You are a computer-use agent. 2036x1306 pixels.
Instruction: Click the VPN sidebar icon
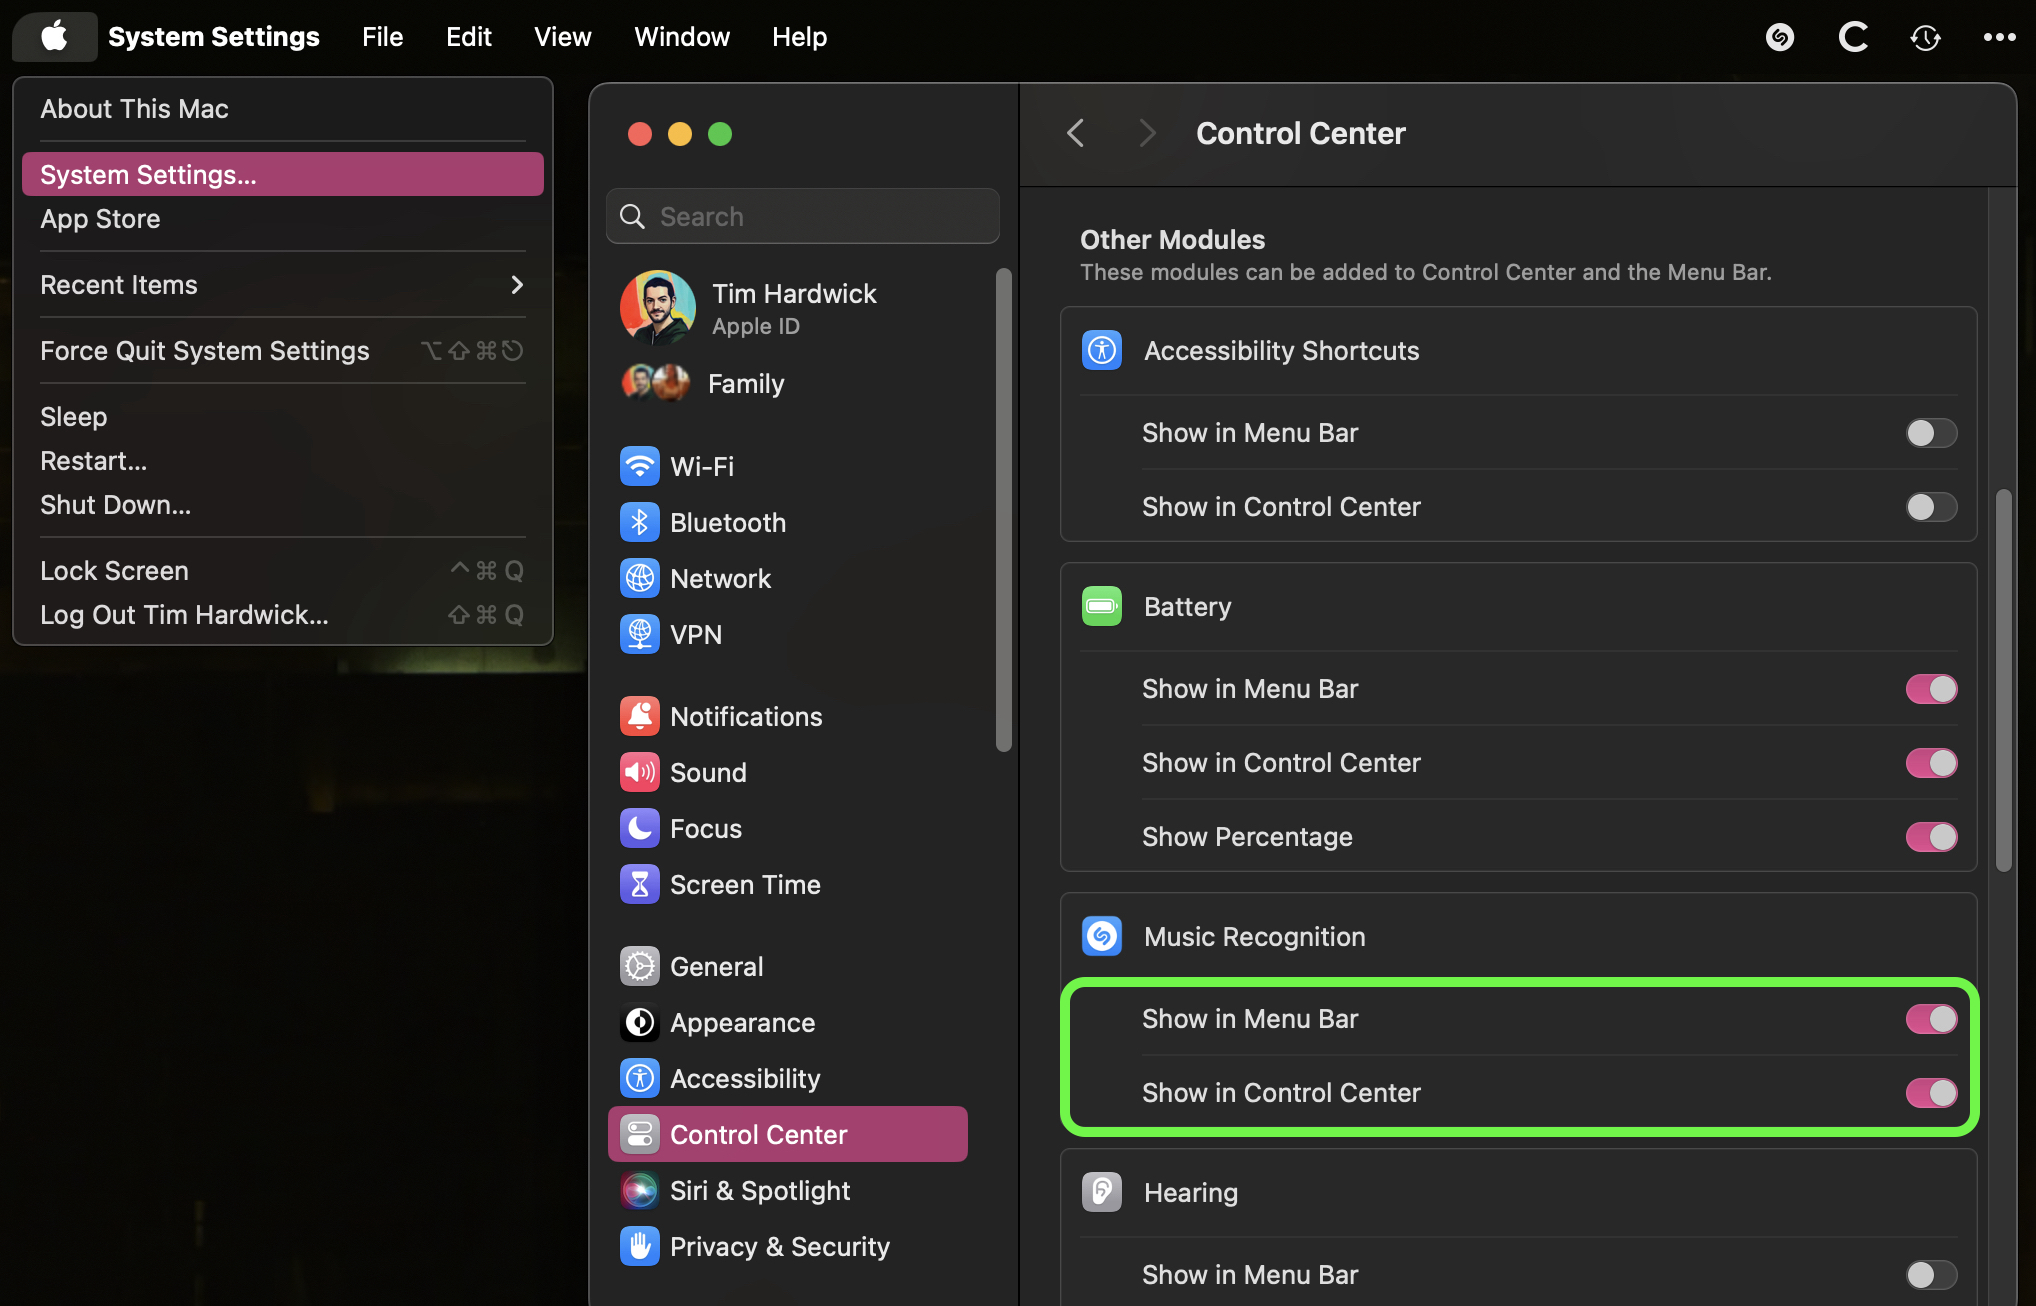coord(640,634)
